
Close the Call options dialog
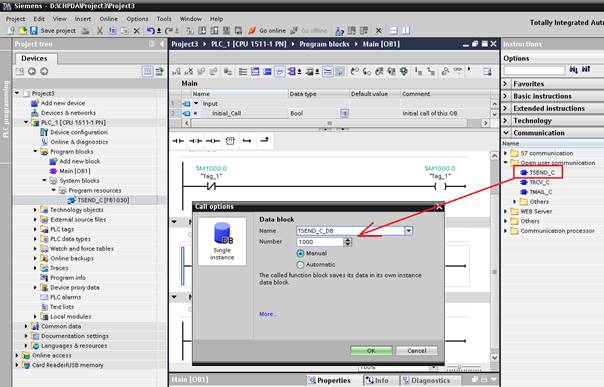(x=439, y=207)
